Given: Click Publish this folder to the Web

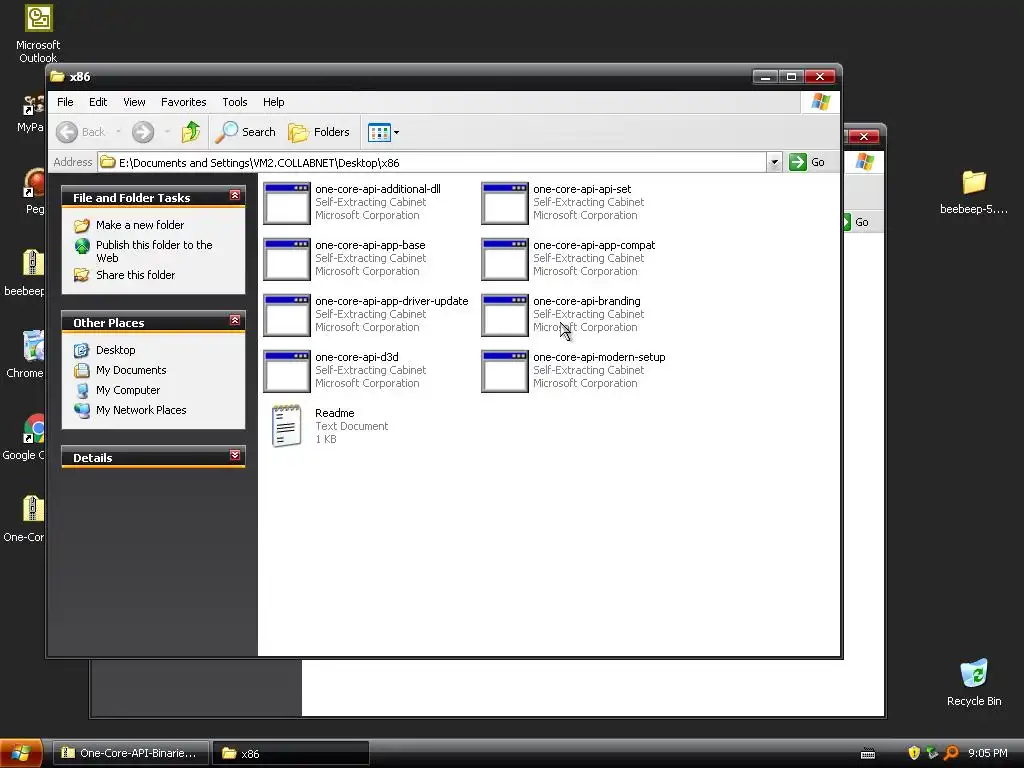Looking at the screenshot, I should coord(154,251).
